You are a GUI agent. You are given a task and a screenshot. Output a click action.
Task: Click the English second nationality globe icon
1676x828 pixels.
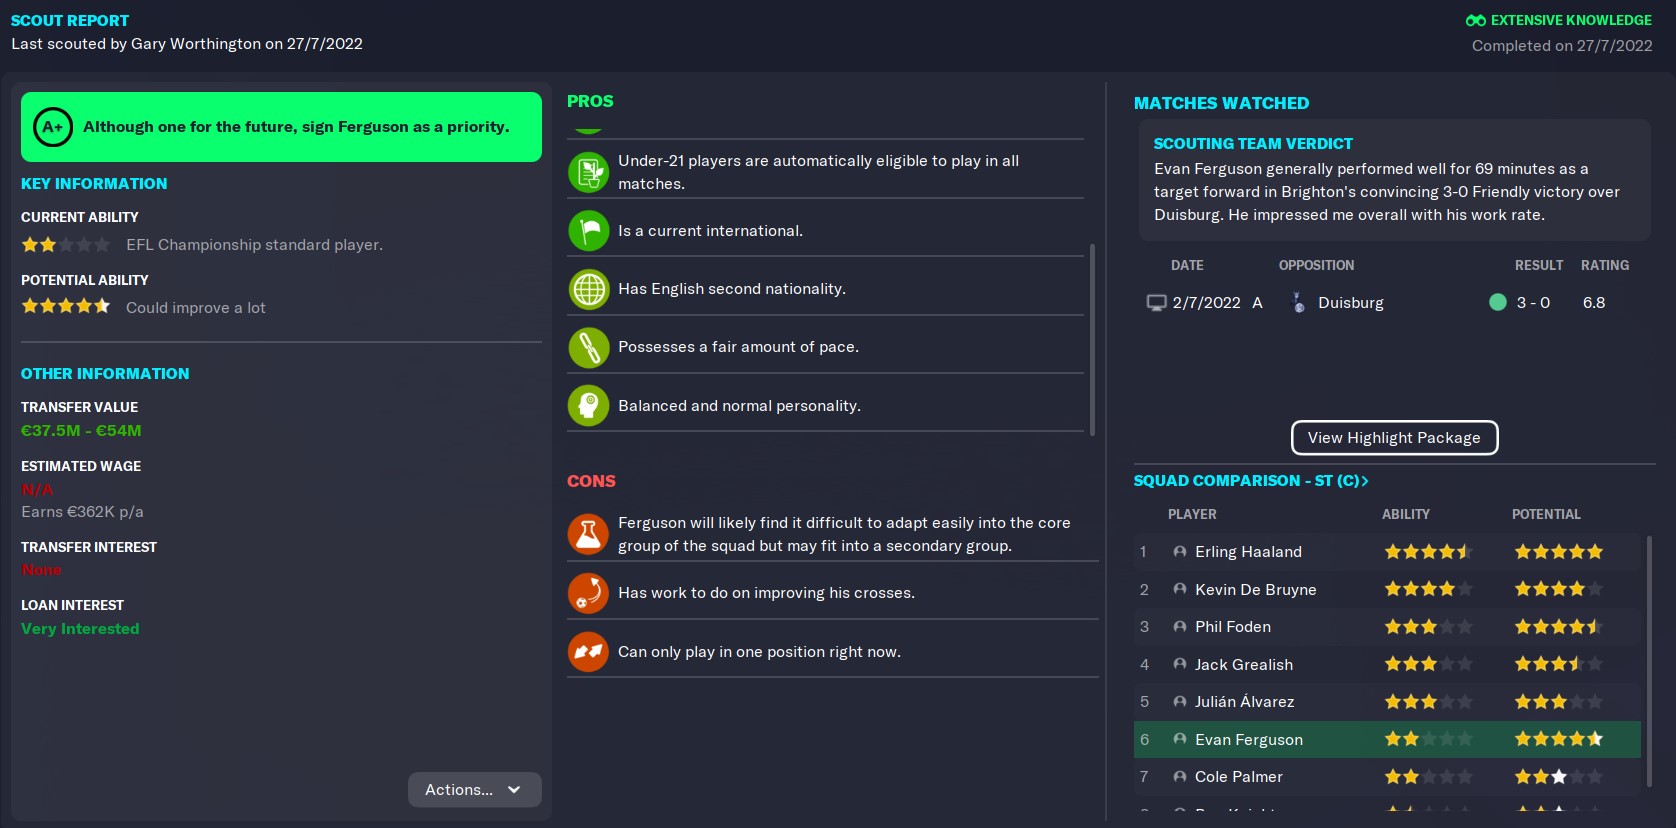pyautogui.click(x=589, y=289)
